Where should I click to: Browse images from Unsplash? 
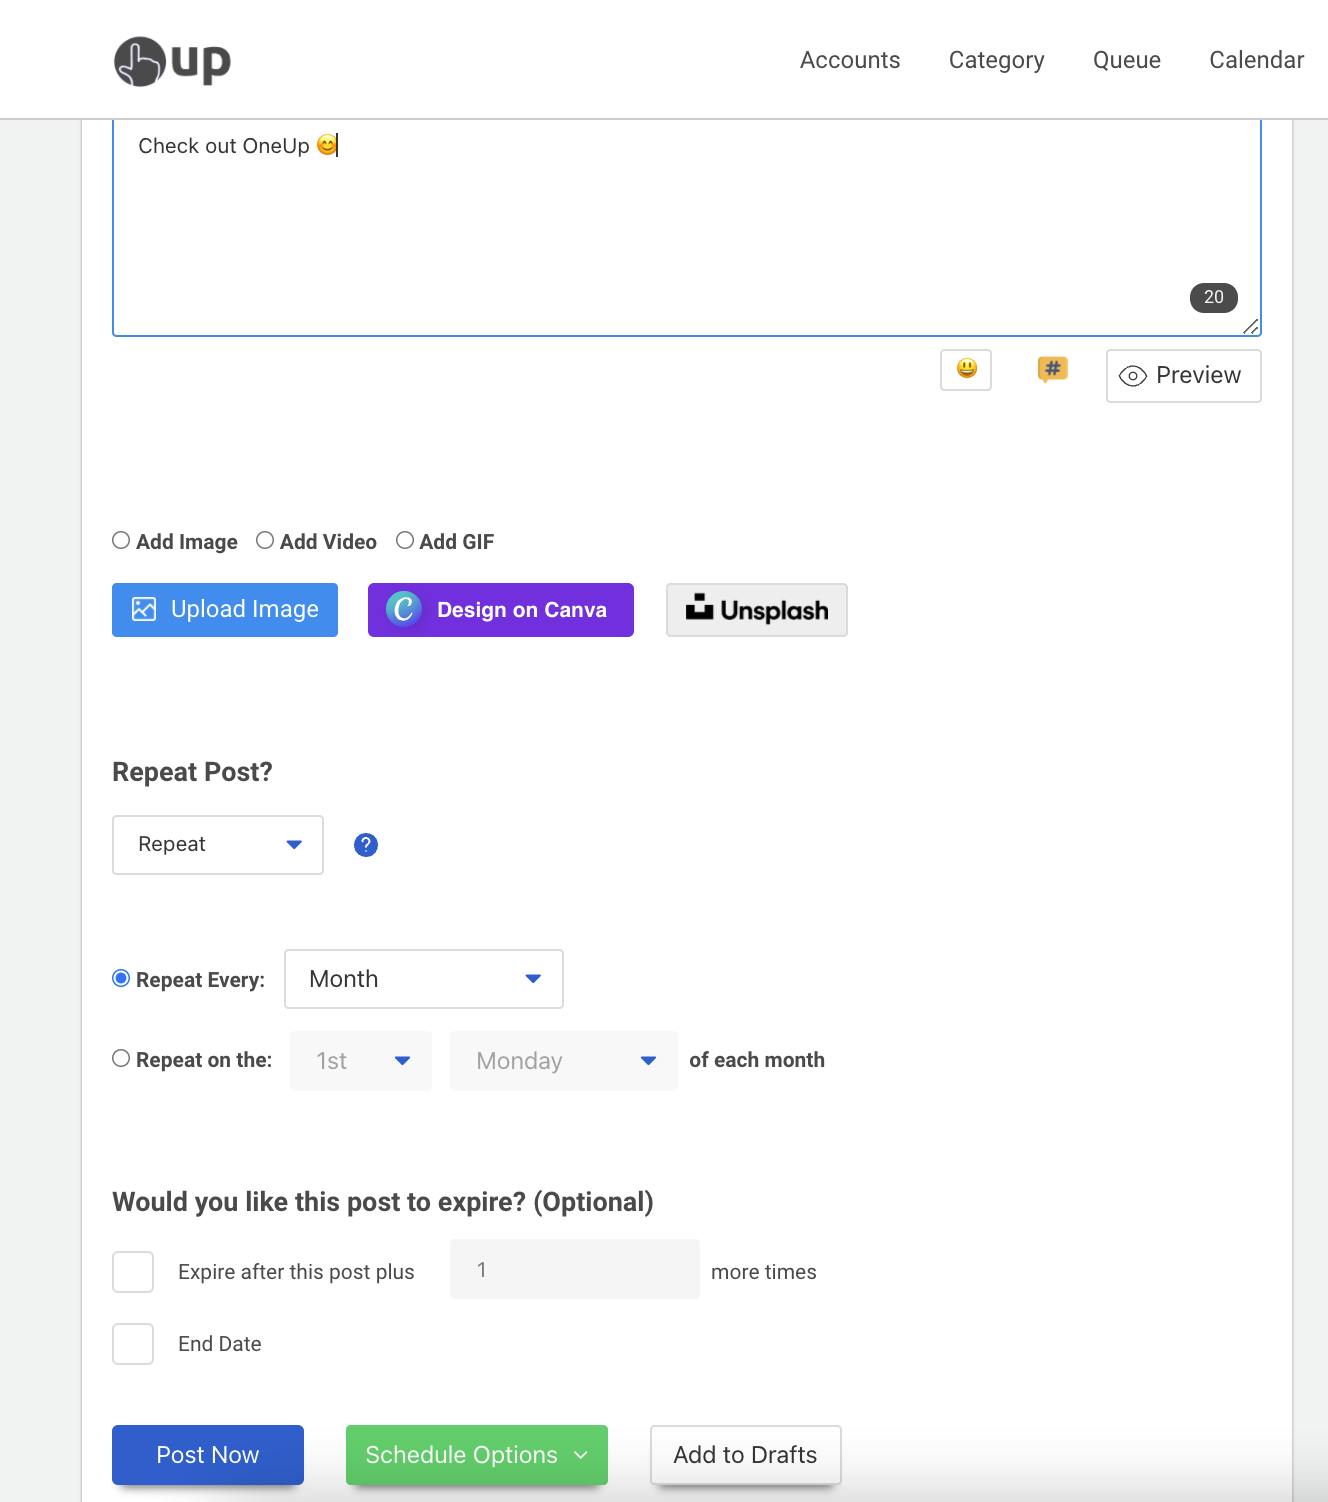click(756, 609)
